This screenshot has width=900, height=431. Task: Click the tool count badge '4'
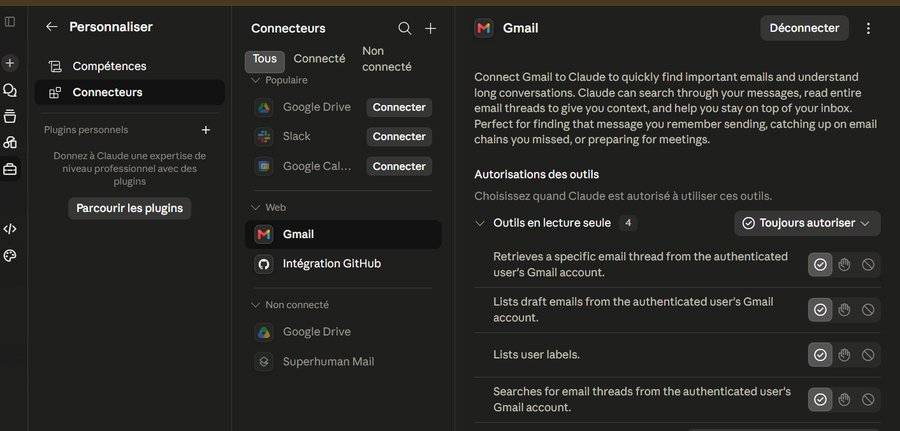628,223
